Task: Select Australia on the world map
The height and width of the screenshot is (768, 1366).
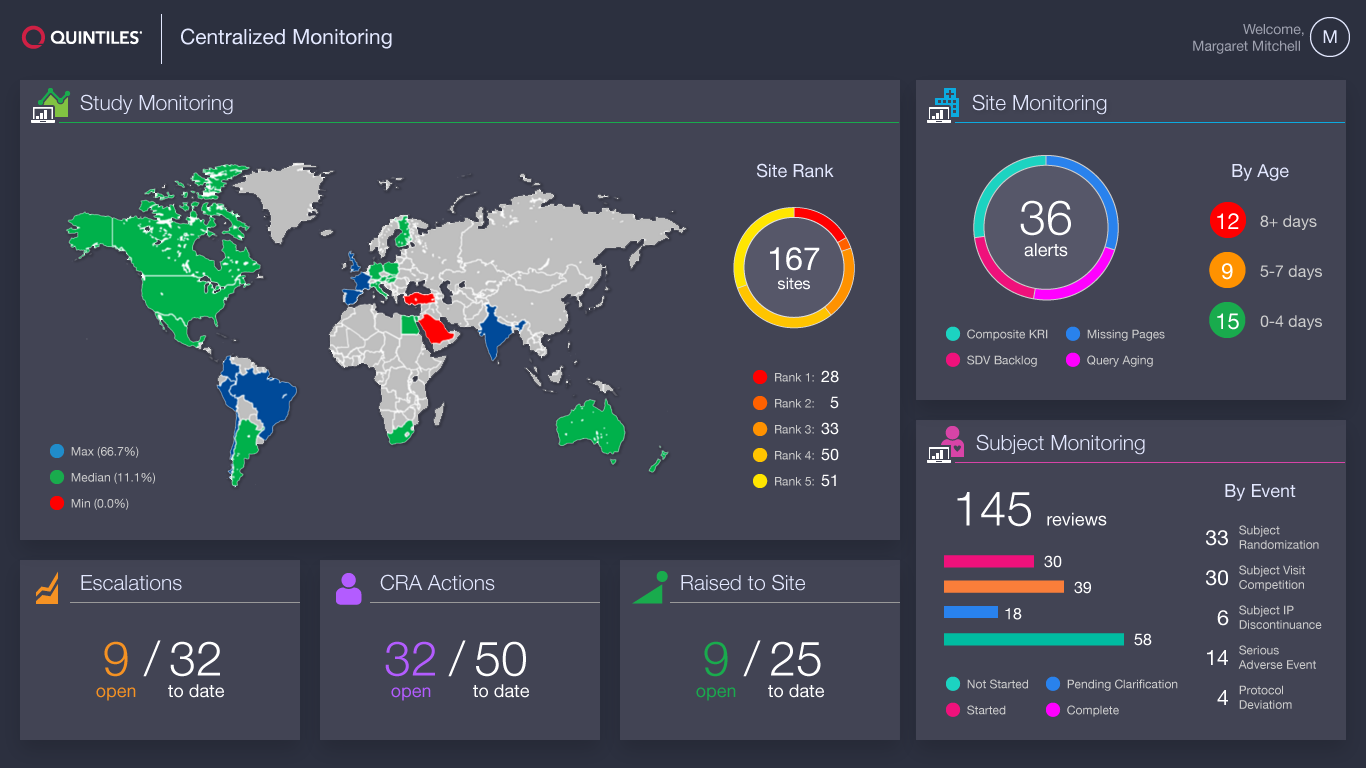Action: click(591, 425)
